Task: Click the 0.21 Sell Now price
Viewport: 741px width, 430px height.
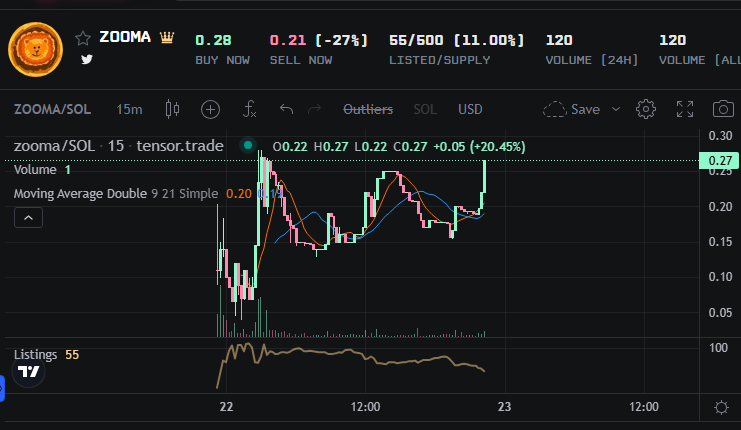Action: click(x=288, y=40)
